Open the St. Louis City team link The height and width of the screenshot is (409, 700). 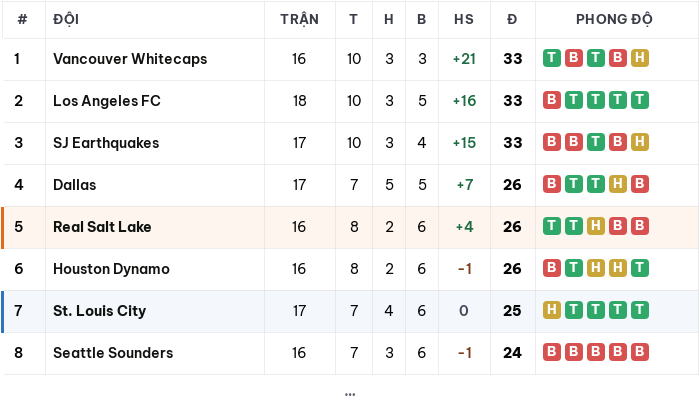point(100,311)
